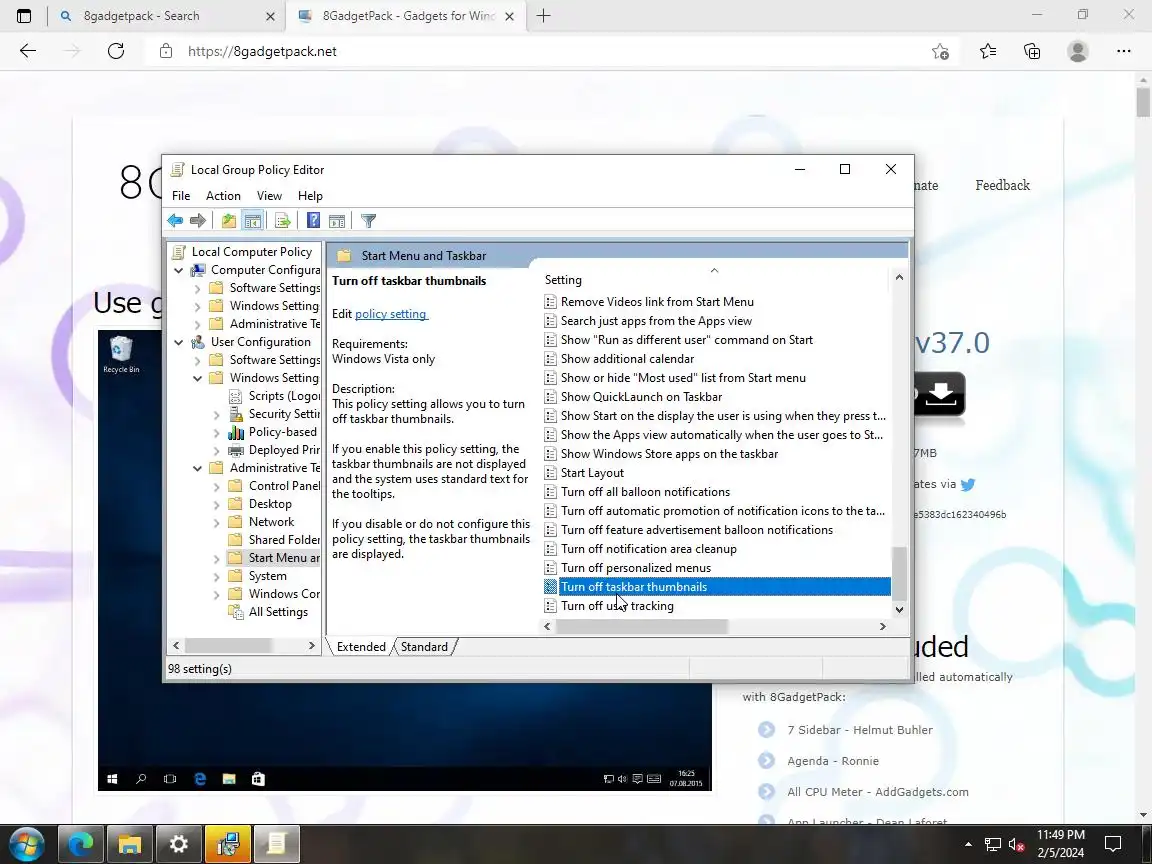Select 'Remove Videos link from Start Menu'

pos(657,302)
